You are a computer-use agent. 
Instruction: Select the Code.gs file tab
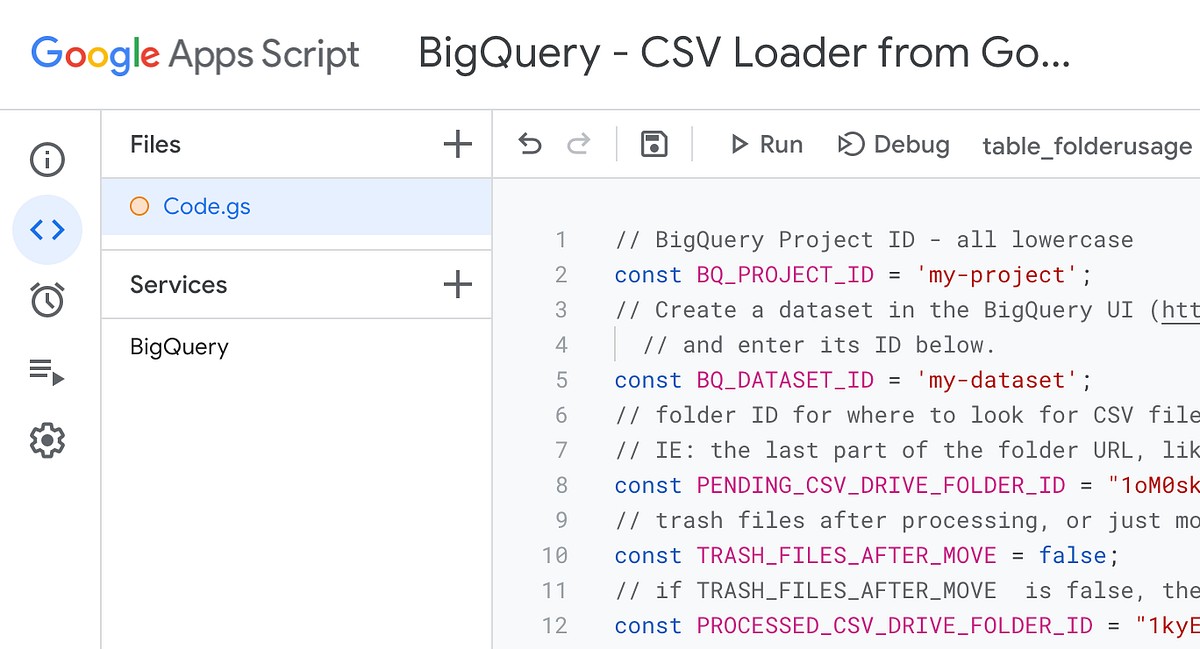[207, 206]
